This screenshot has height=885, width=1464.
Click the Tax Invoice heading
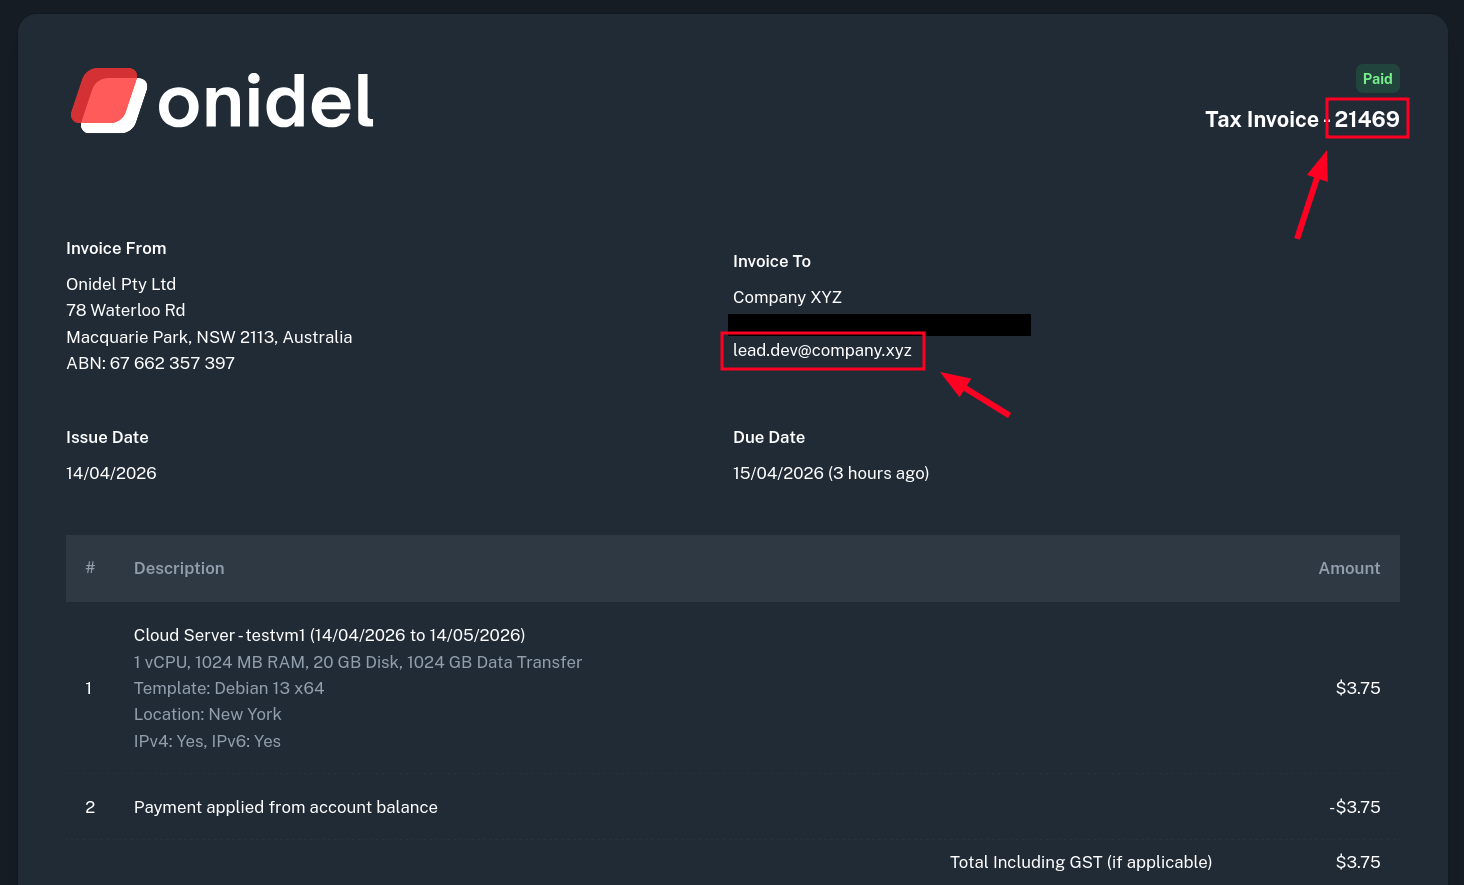pyautogui.click(x=1261, y=120)
